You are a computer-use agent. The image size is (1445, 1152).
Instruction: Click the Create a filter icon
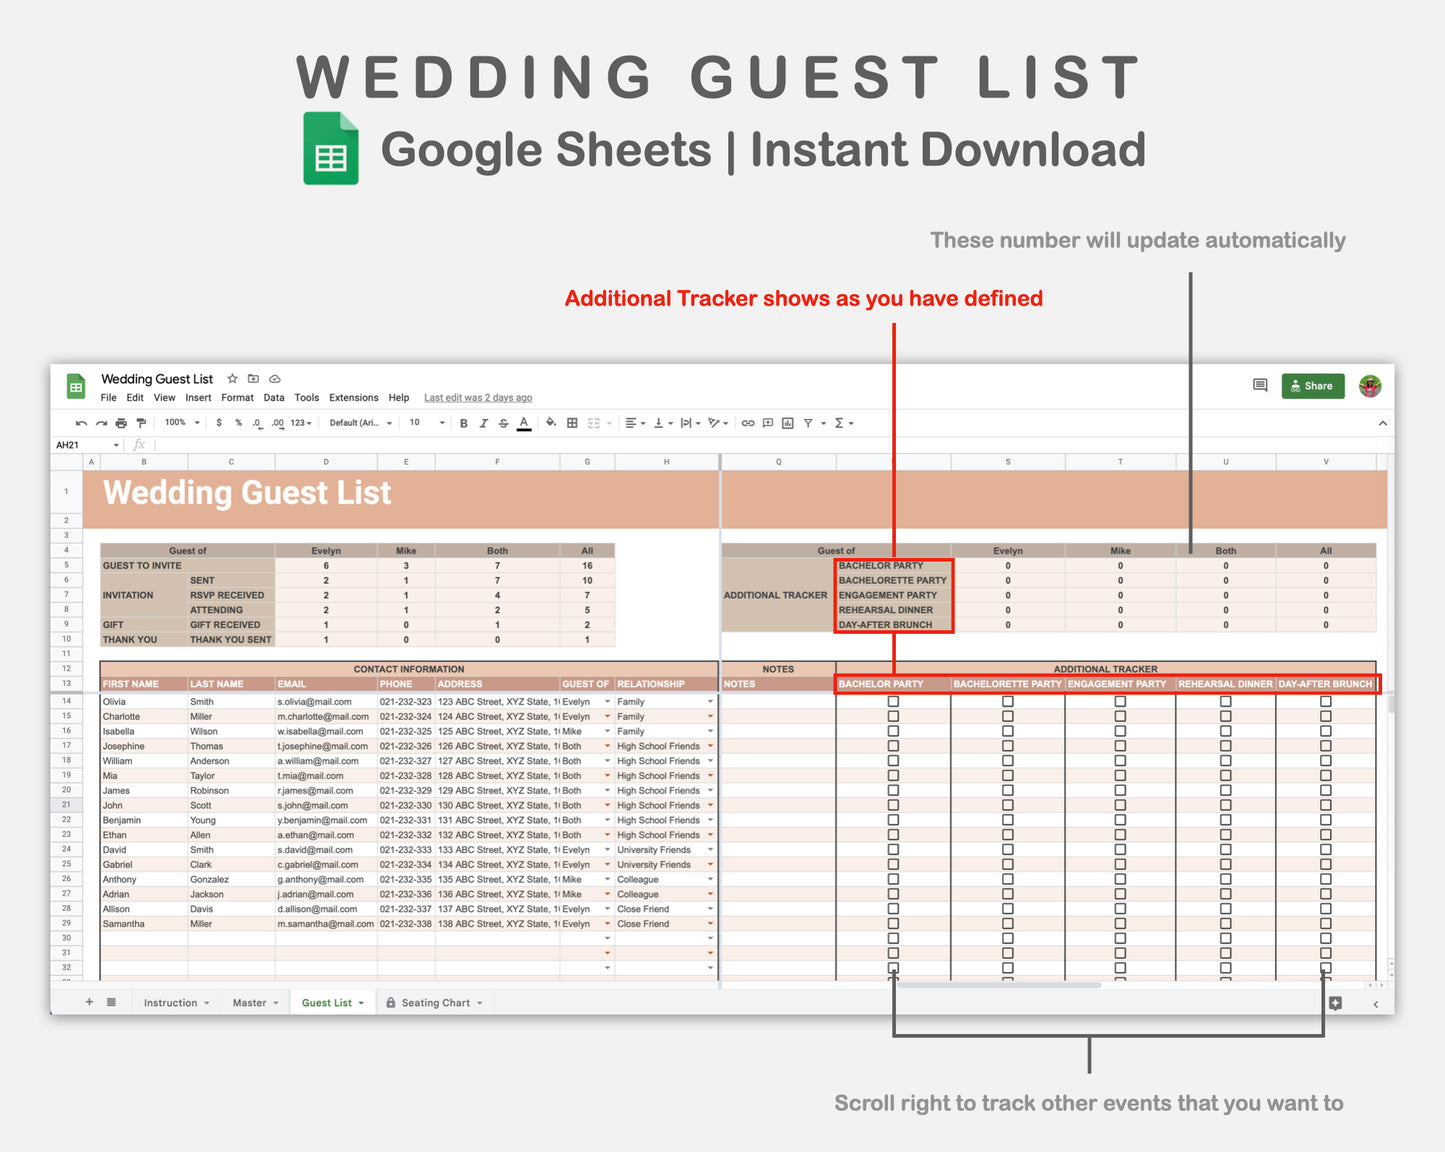click(x=808, y=422)
